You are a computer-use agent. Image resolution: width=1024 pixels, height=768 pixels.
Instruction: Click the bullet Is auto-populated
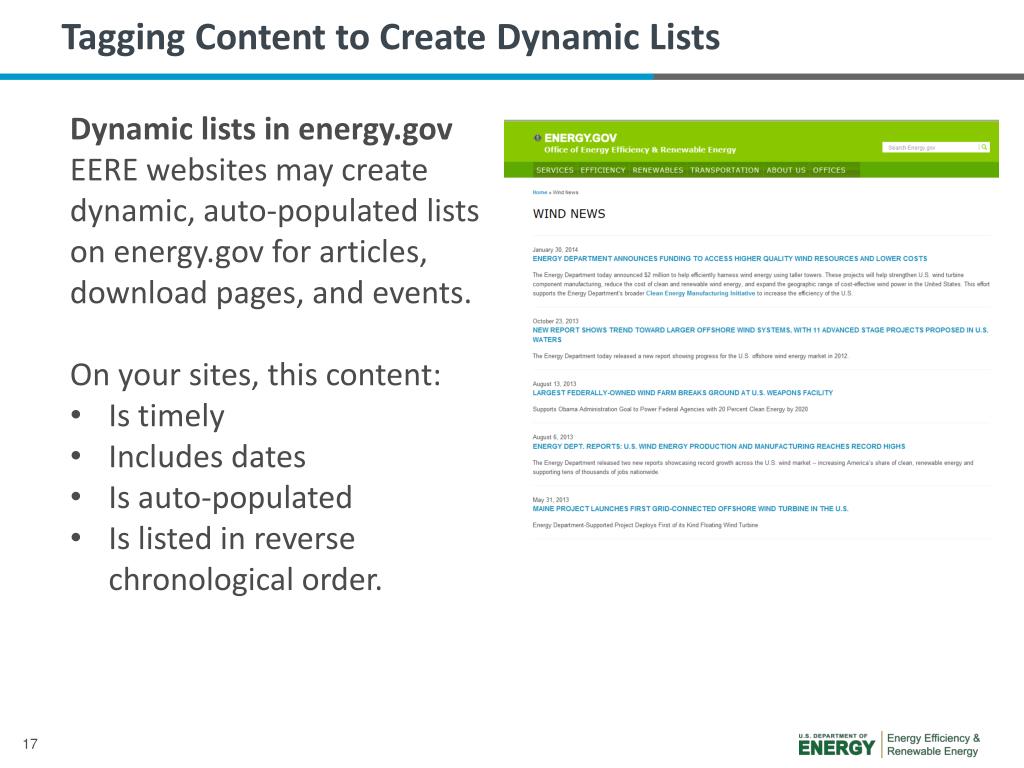click(x=230, y=498)
